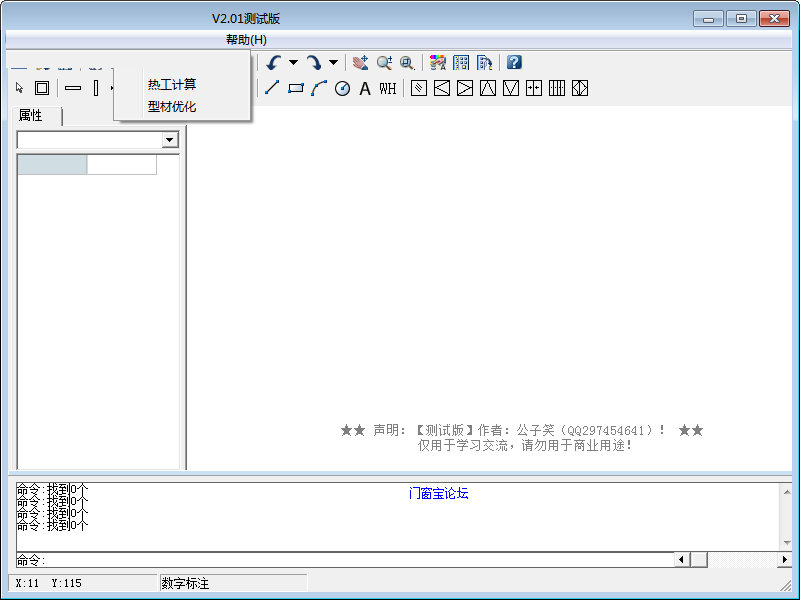The width and height of the screenshot is (800, 600).
Task: Click the last 命令:找到0个 log line
Action: point(52,525)
